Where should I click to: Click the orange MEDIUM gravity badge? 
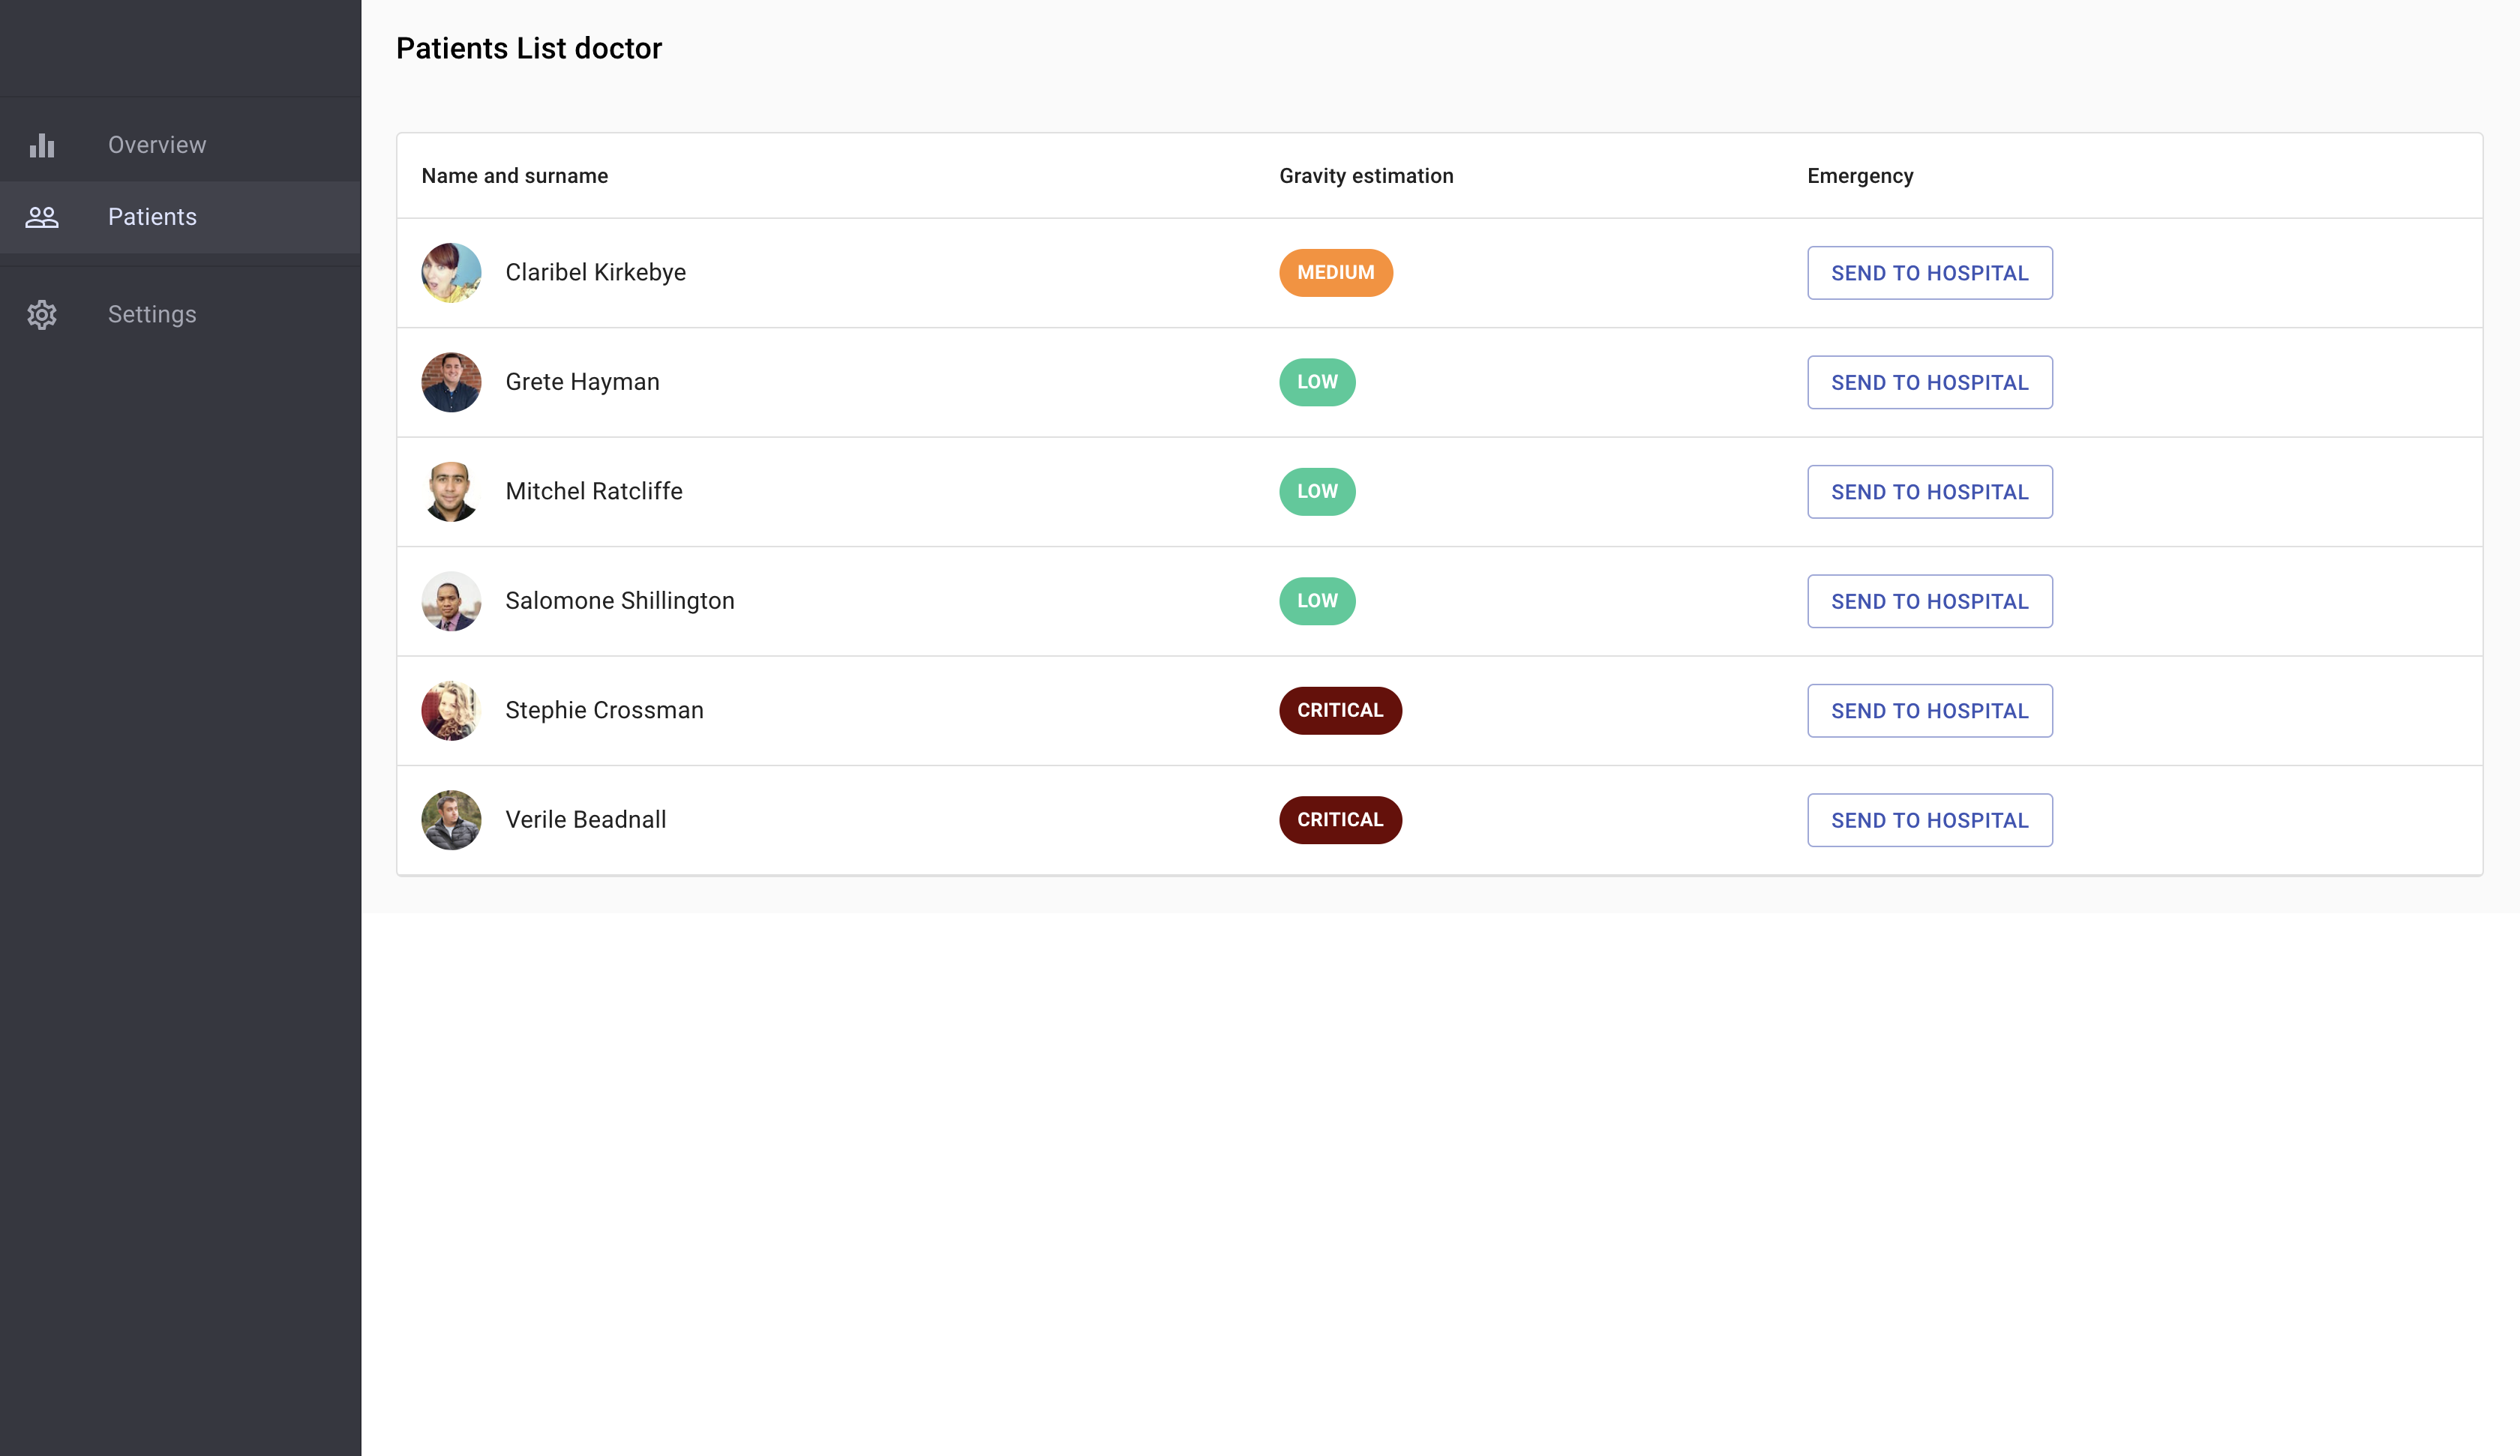[x=1335, y=273]
